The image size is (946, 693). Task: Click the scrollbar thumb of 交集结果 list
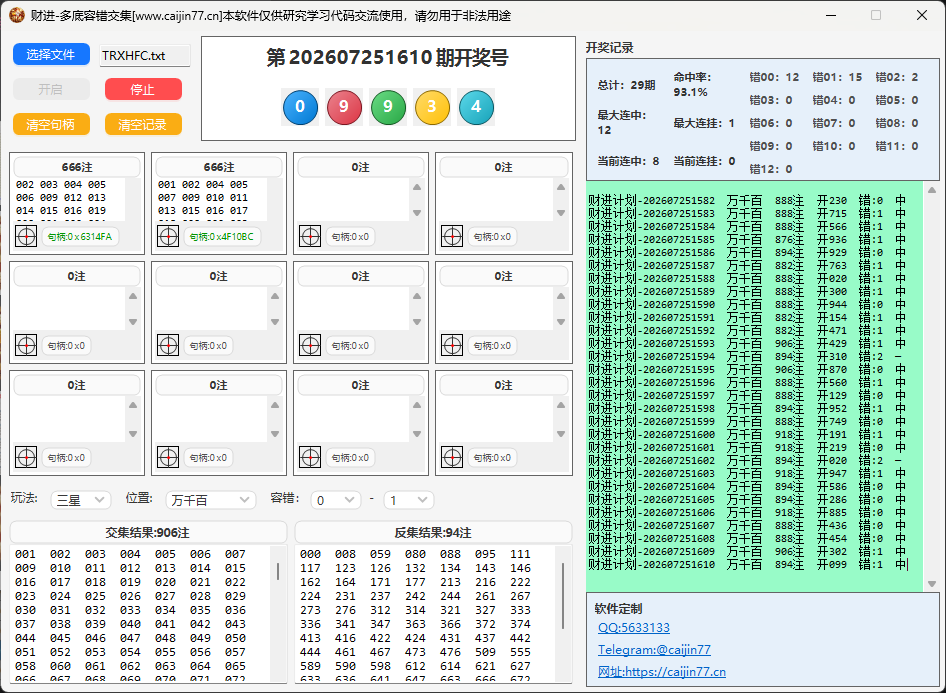click(278, 571)
